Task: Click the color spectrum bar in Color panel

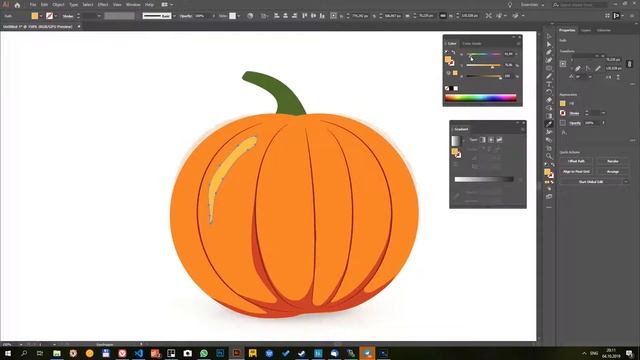Action: [x=481, y=98]
